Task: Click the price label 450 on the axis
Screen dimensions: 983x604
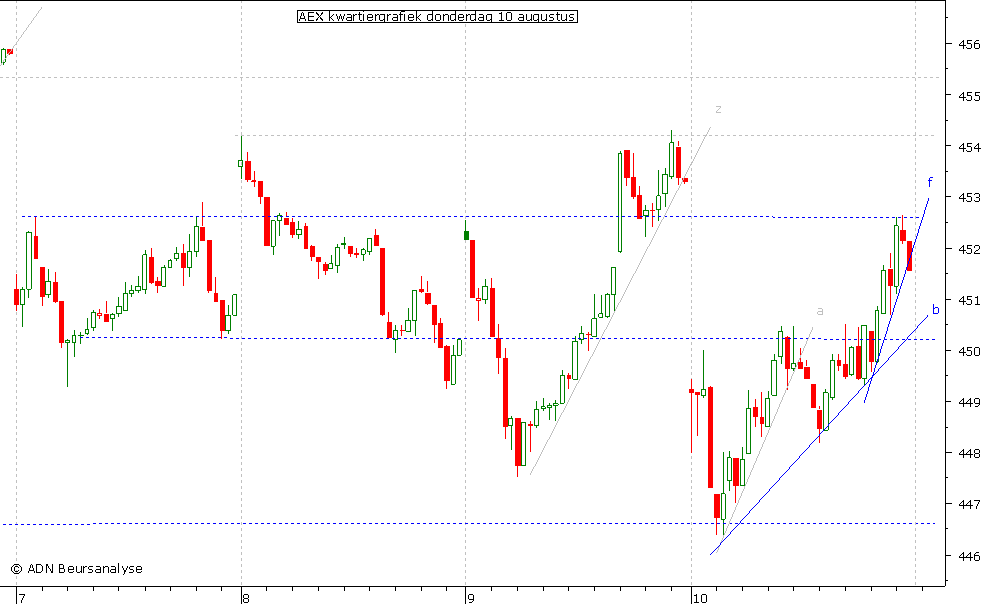Action: coord(969,352)
